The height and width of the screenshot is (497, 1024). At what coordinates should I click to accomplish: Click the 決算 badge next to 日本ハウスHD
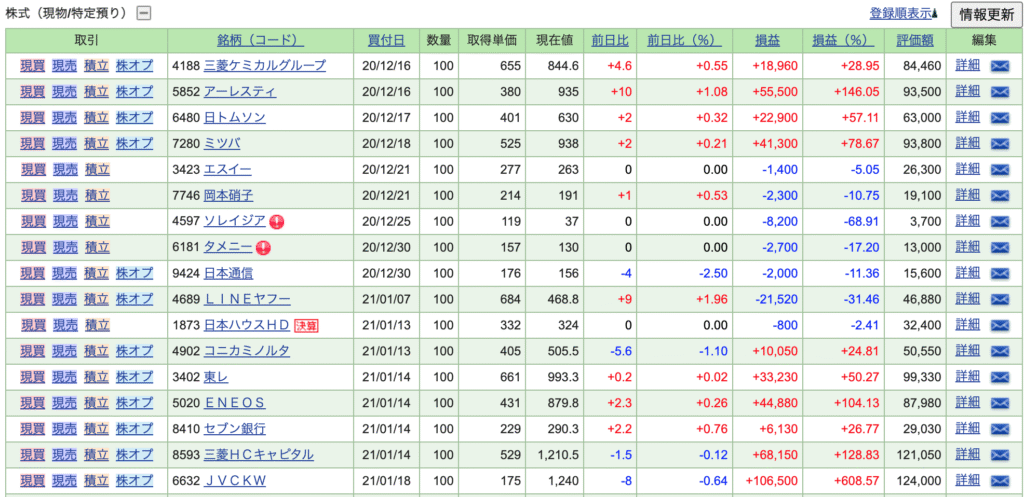click(306, 326)
